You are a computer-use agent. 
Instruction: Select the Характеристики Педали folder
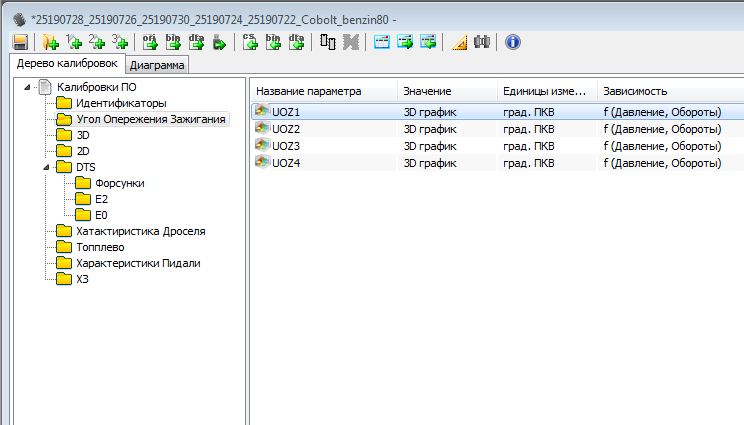(138, 263)
